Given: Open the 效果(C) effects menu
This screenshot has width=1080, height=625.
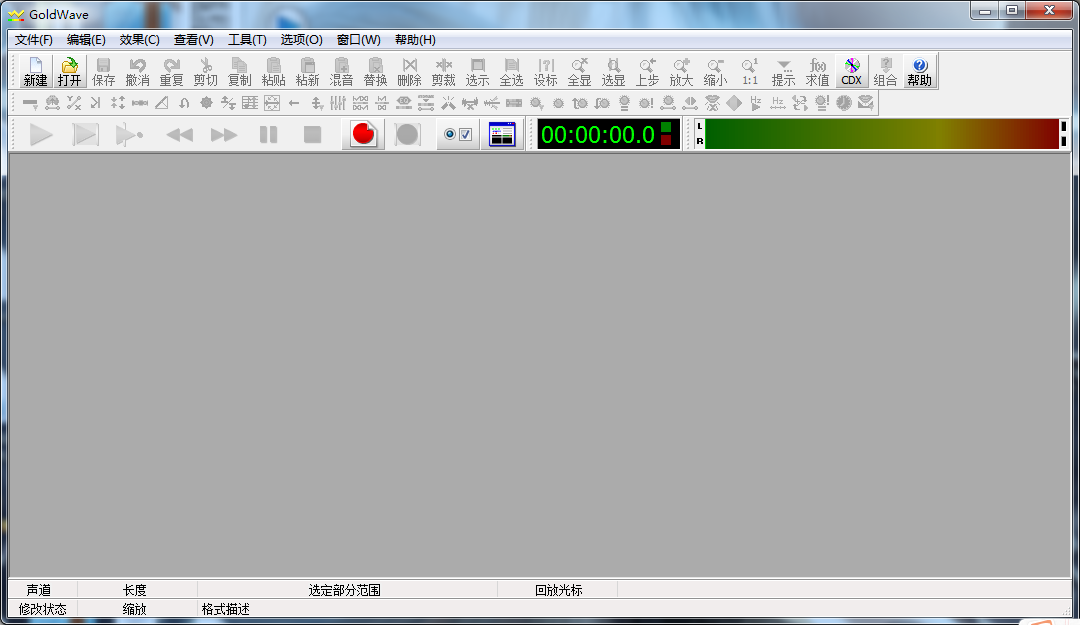Looking at the screenshot, I should [x=139, y=40].
